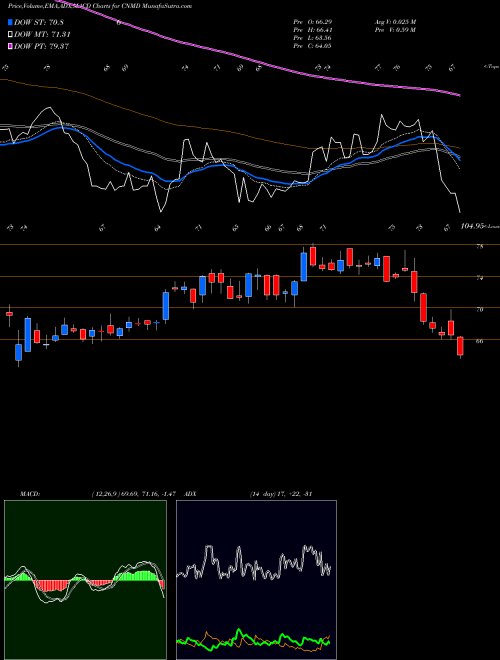Click the 'Pre C: 64.05' value
Screen dimensions: 500x660
(x=313, y=46)
